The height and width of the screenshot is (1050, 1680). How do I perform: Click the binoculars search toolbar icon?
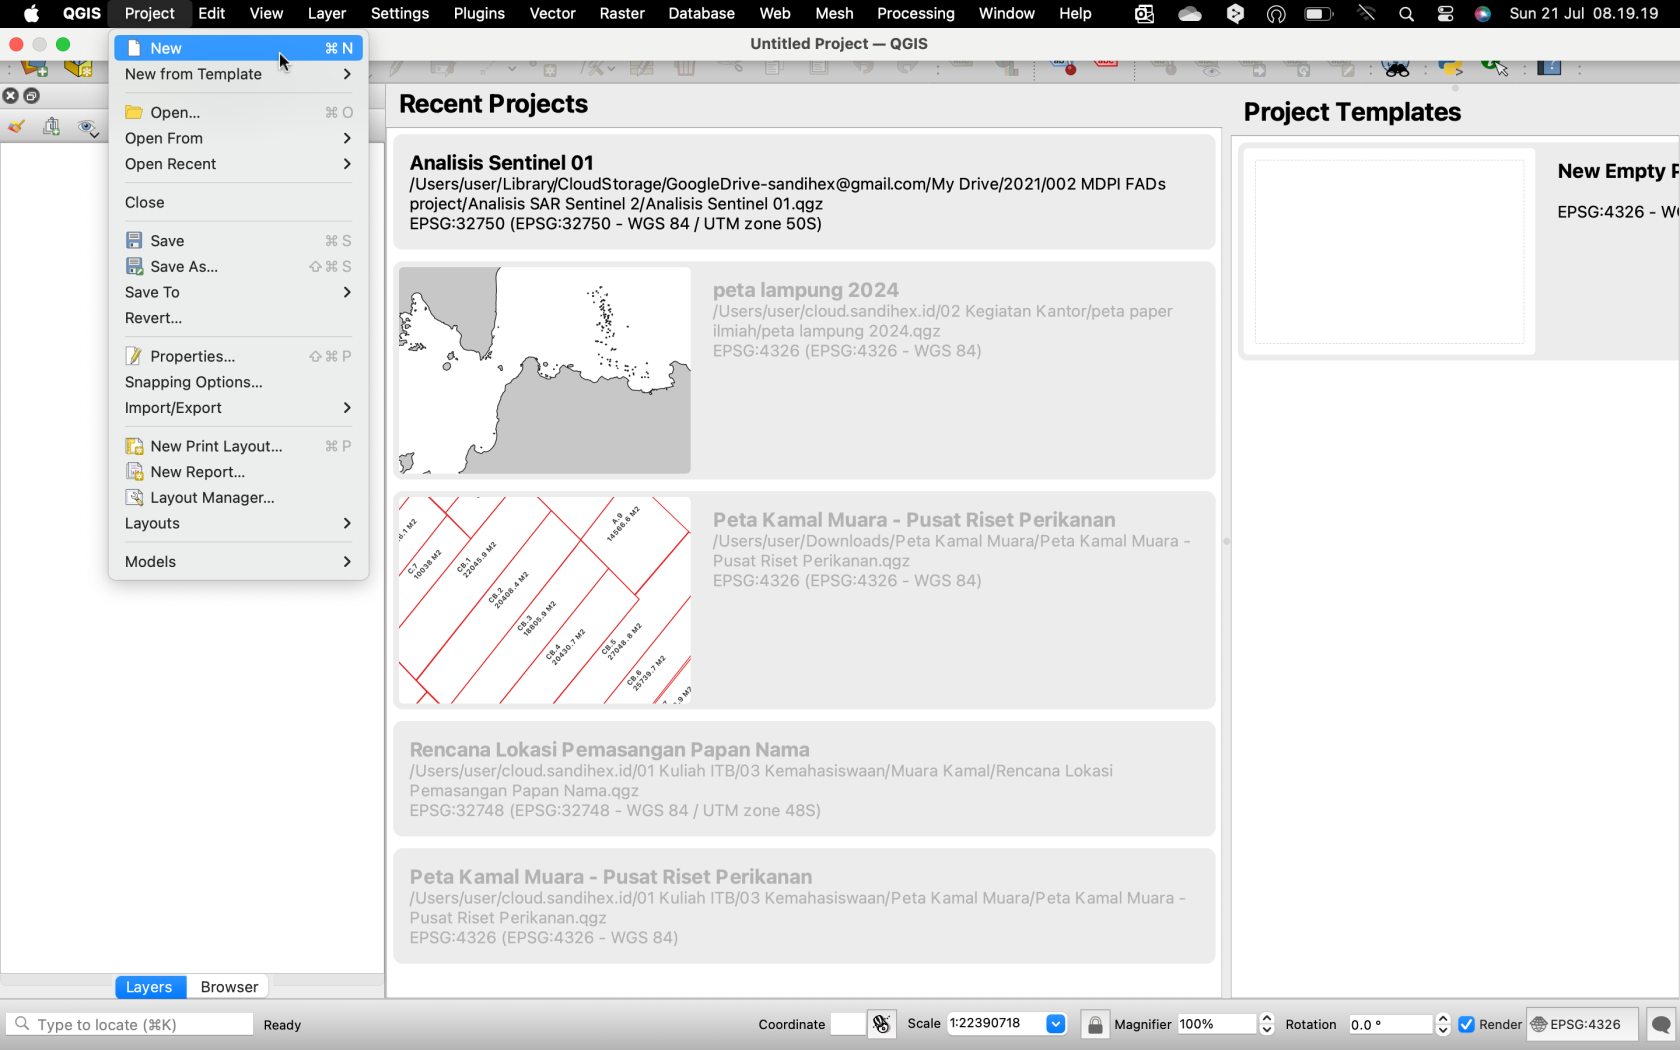click(x=1396, y=68)
